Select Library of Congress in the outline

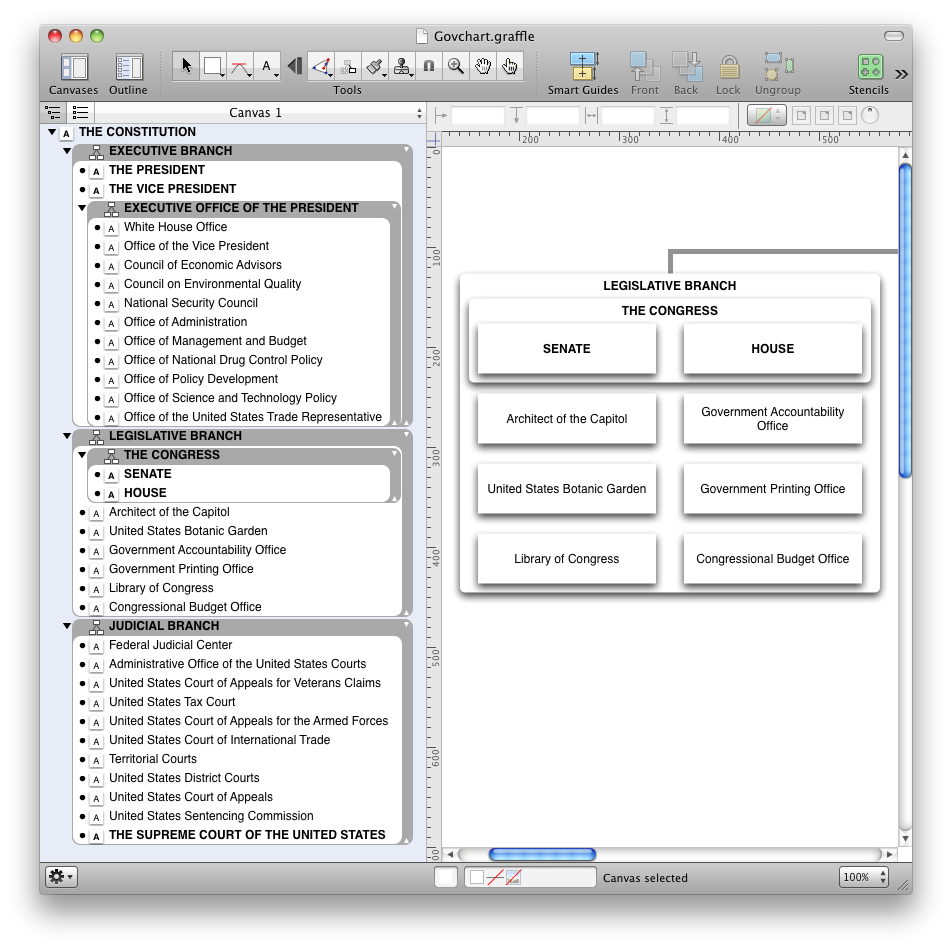tap(161, 588)
